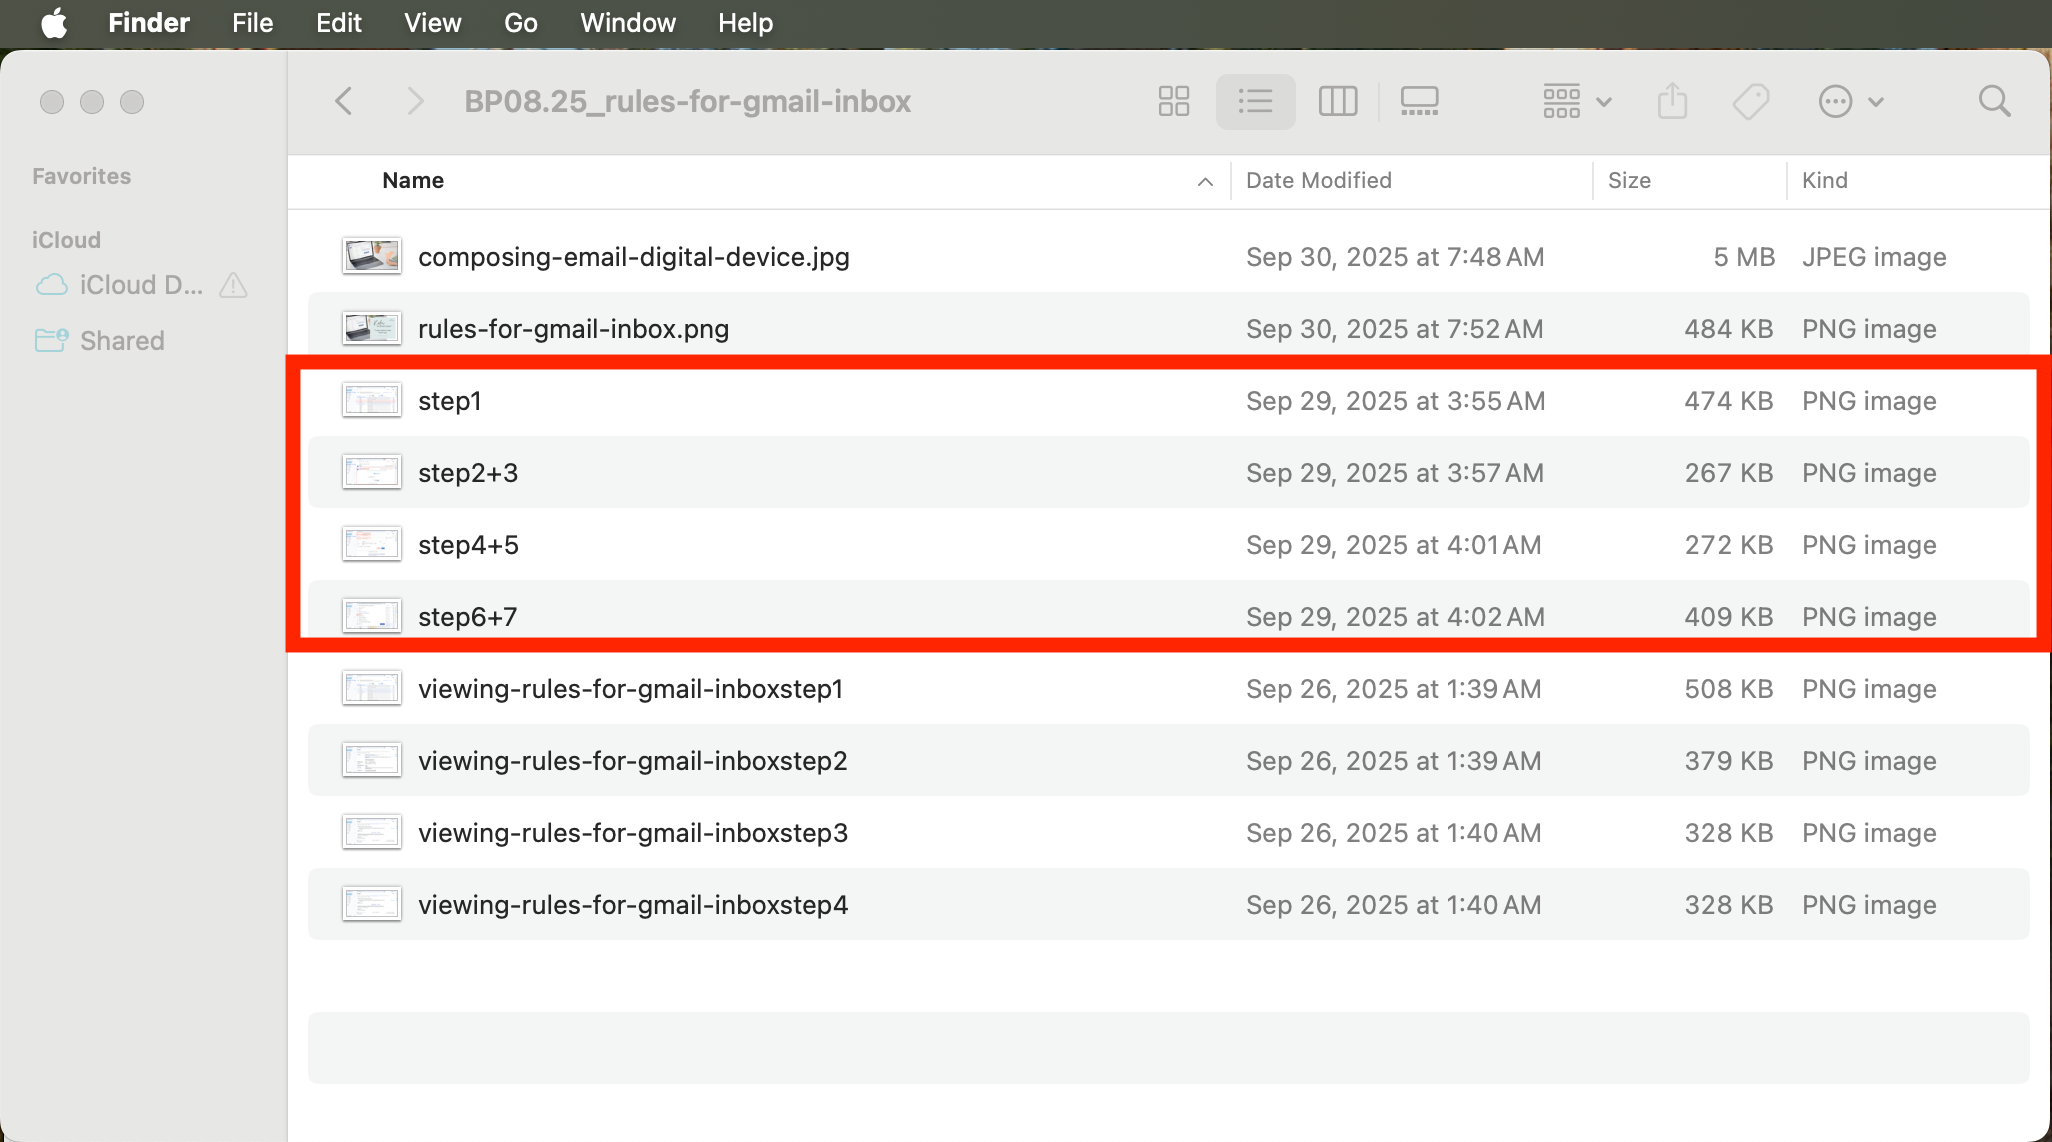Open the More actions ellipsis menu
Viewport: 2052px width, 1142px height.
tap(1849, 101)
